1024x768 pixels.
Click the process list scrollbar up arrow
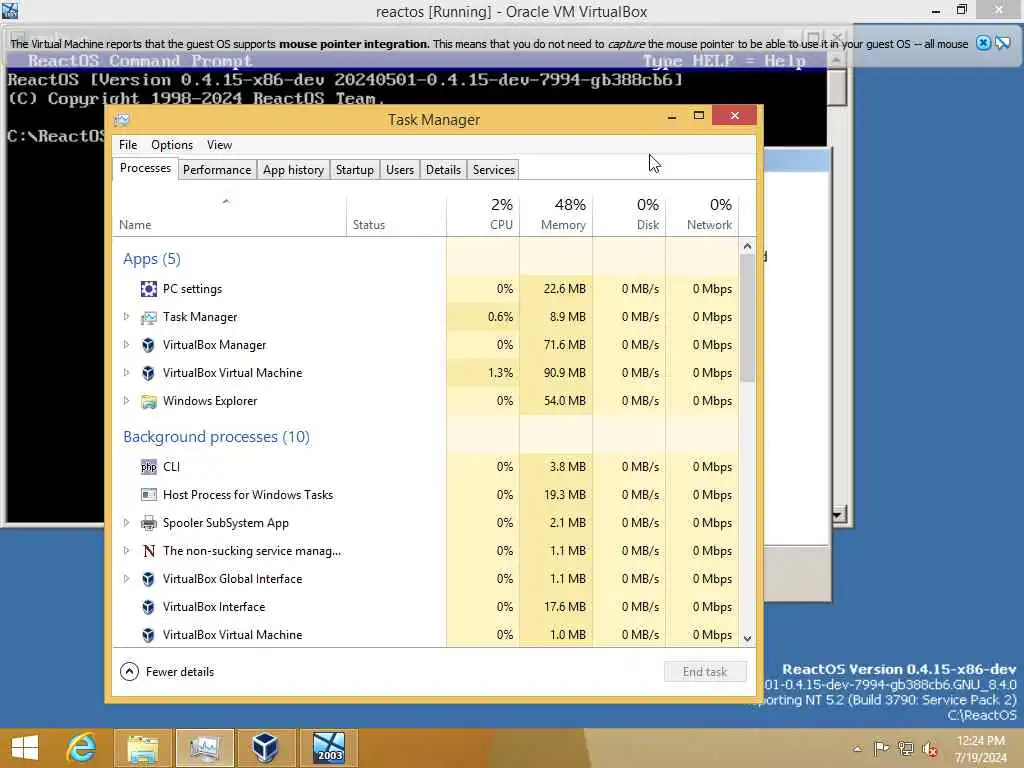(748, 246)
